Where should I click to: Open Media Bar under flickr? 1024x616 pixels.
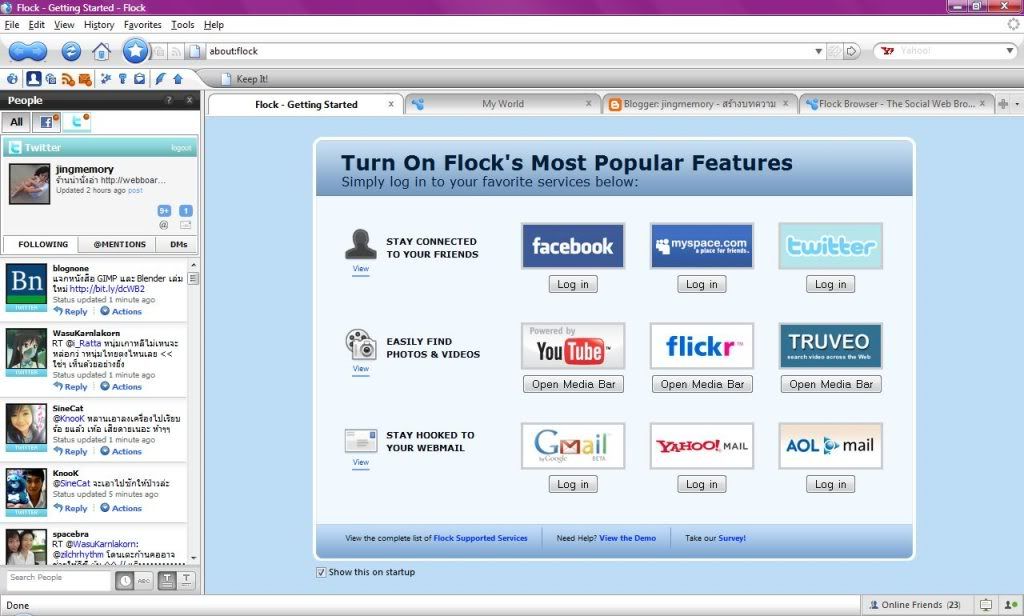pos(702,384)
